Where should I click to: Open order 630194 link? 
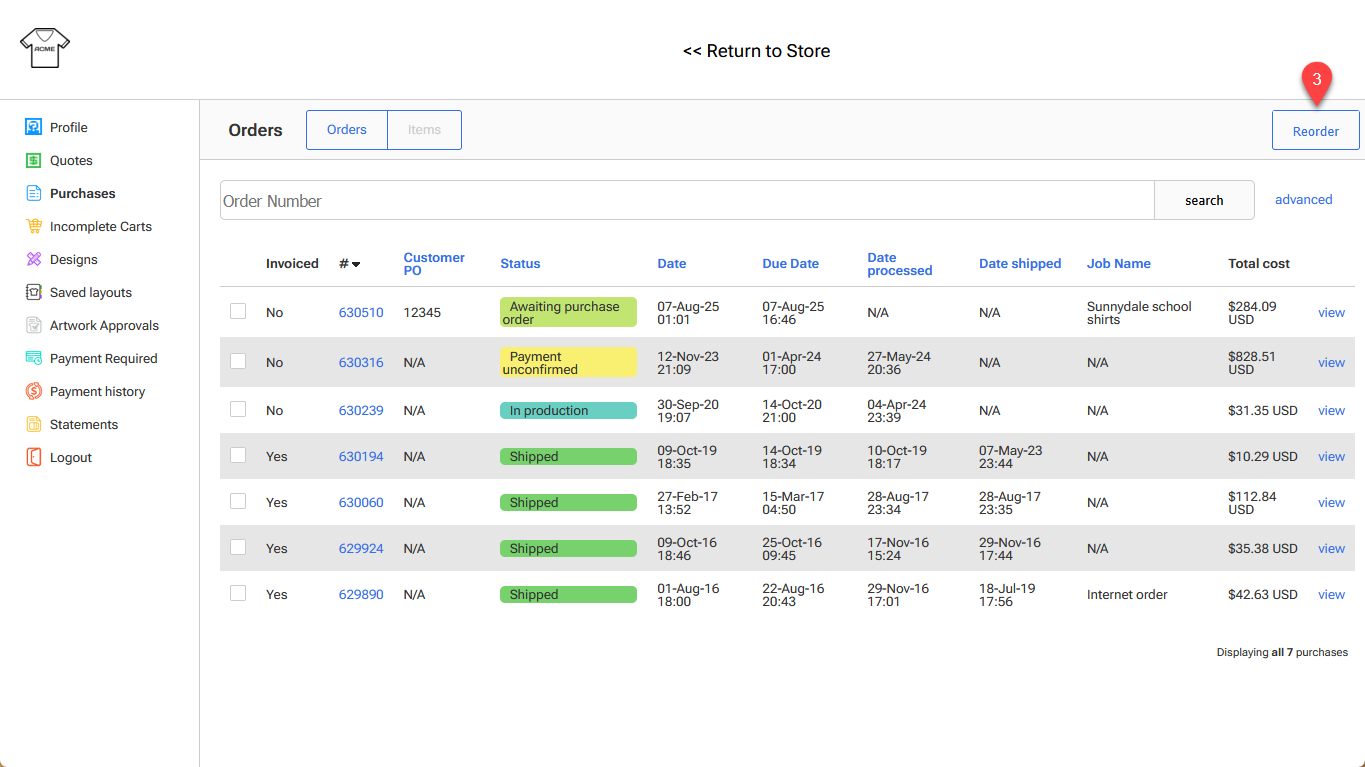coord(361,456)
